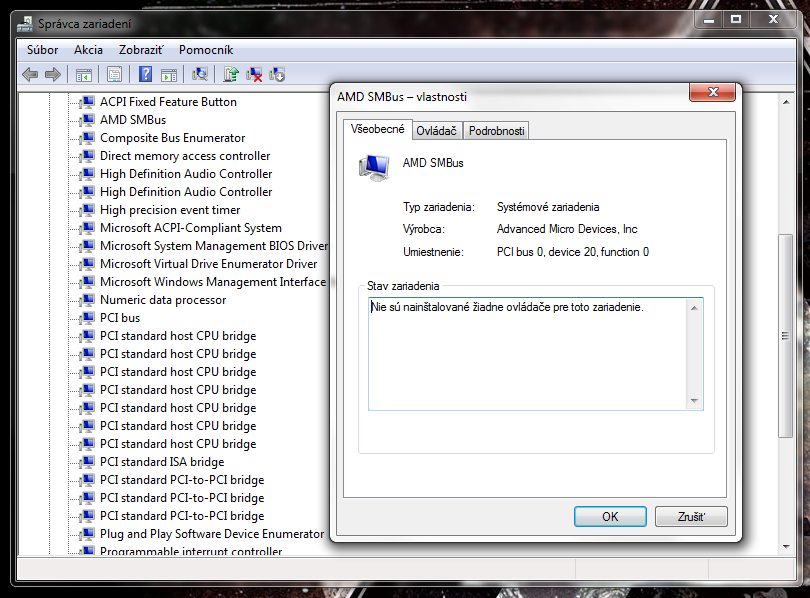Select High precision event timer

point(170,210)
